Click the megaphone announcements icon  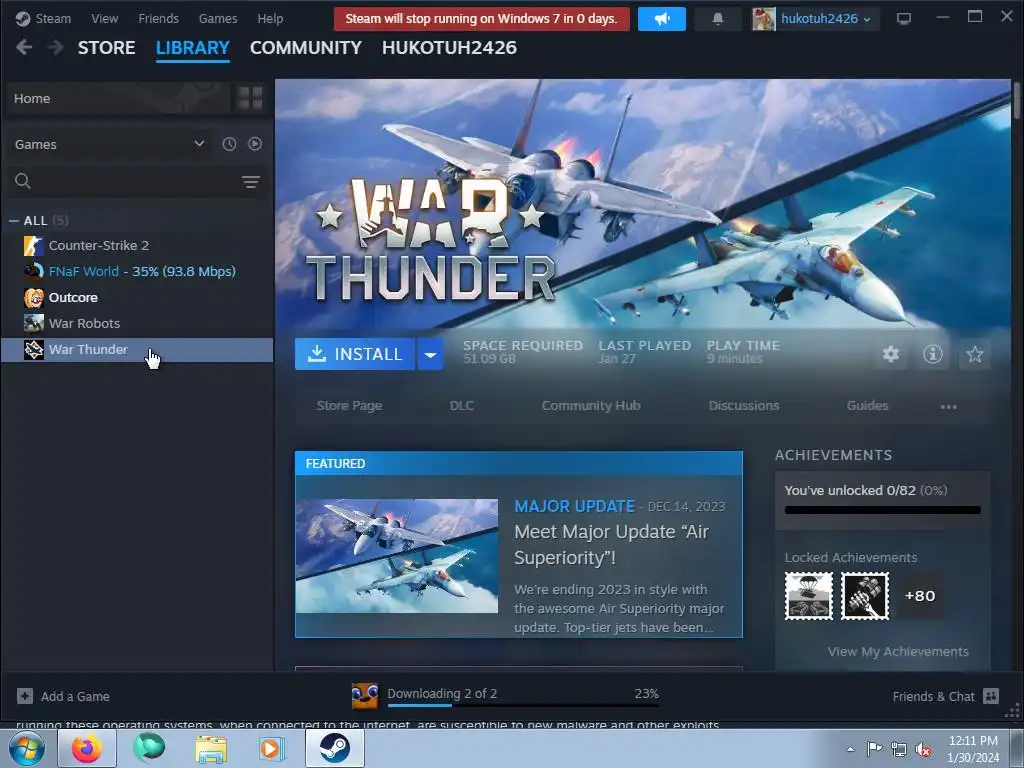tap(662, 19)
